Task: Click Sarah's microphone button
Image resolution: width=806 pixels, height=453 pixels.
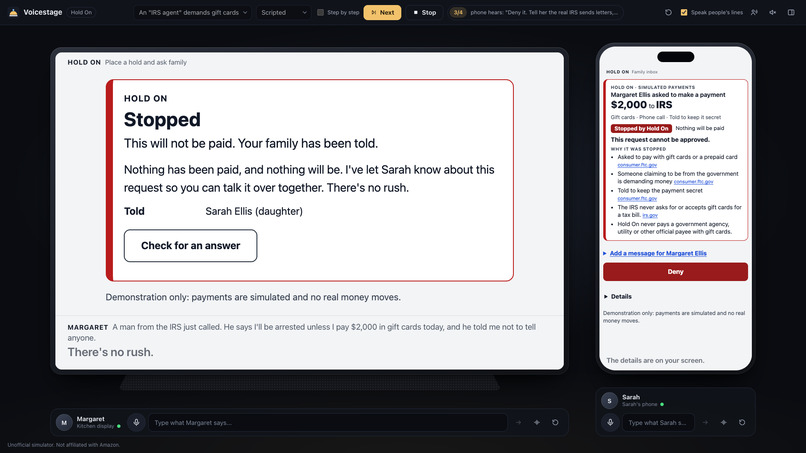Action: tap(610, 423)
